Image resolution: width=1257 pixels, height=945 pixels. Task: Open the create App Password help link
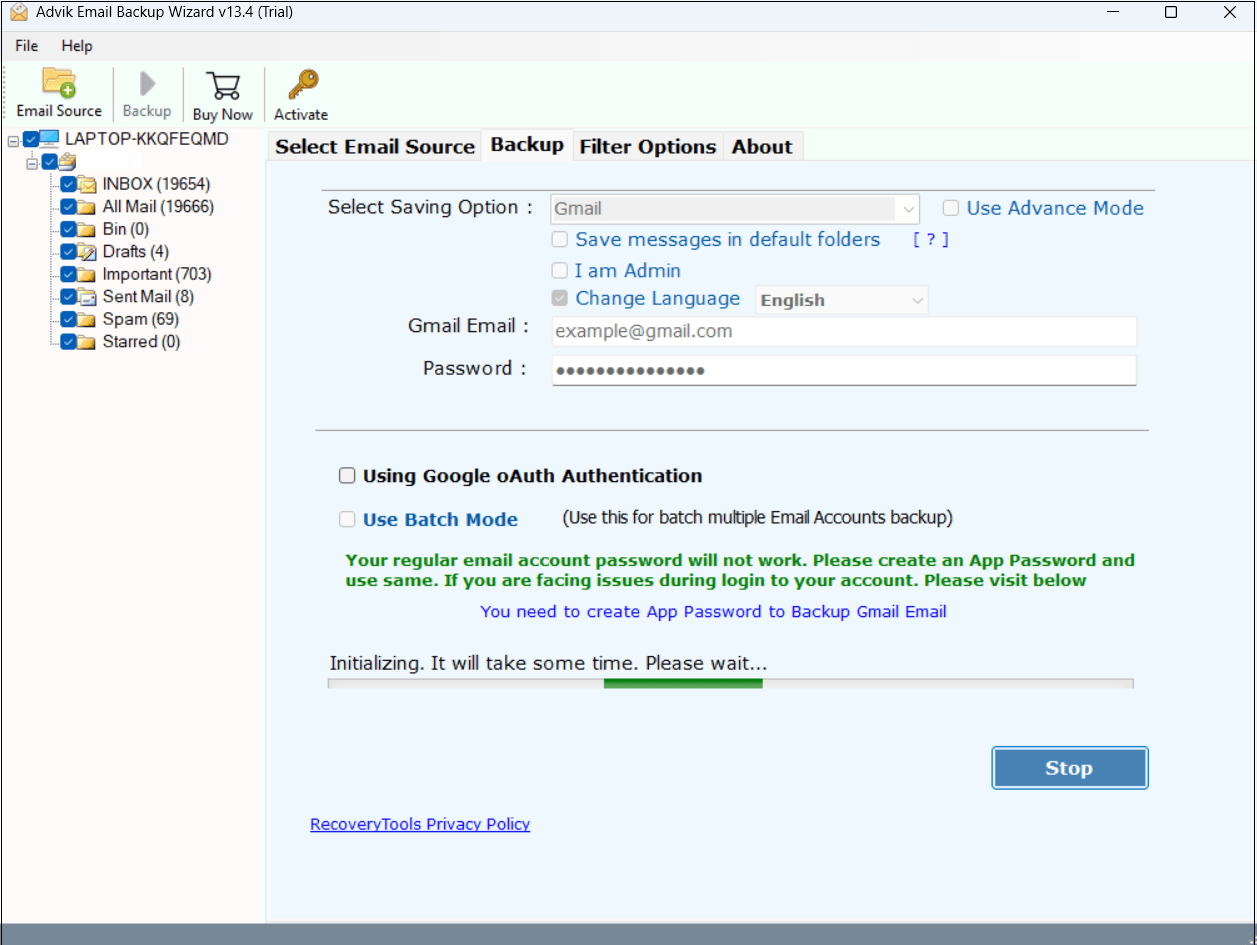pyautogui.click(x=713, y=611)
